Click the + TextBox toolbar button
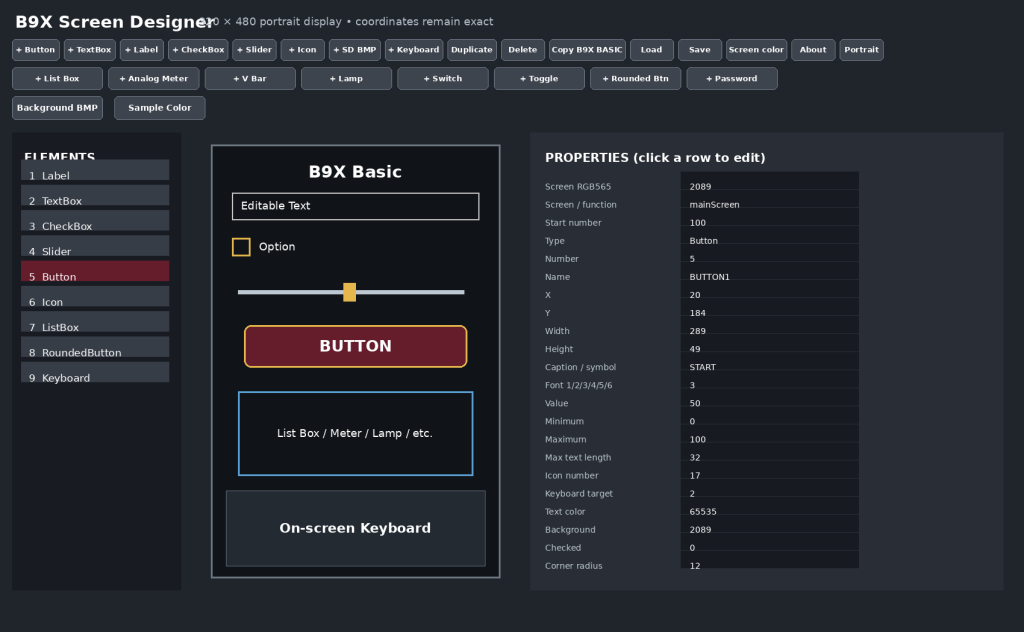 (90, 50)
